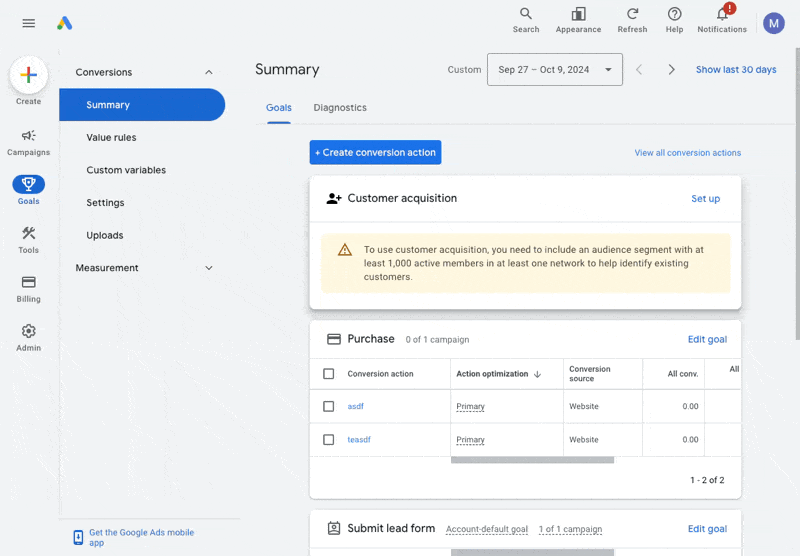Click Primary in the teasdf row
Viewport: 800px width, 556px height.
(x=470, y=440)
